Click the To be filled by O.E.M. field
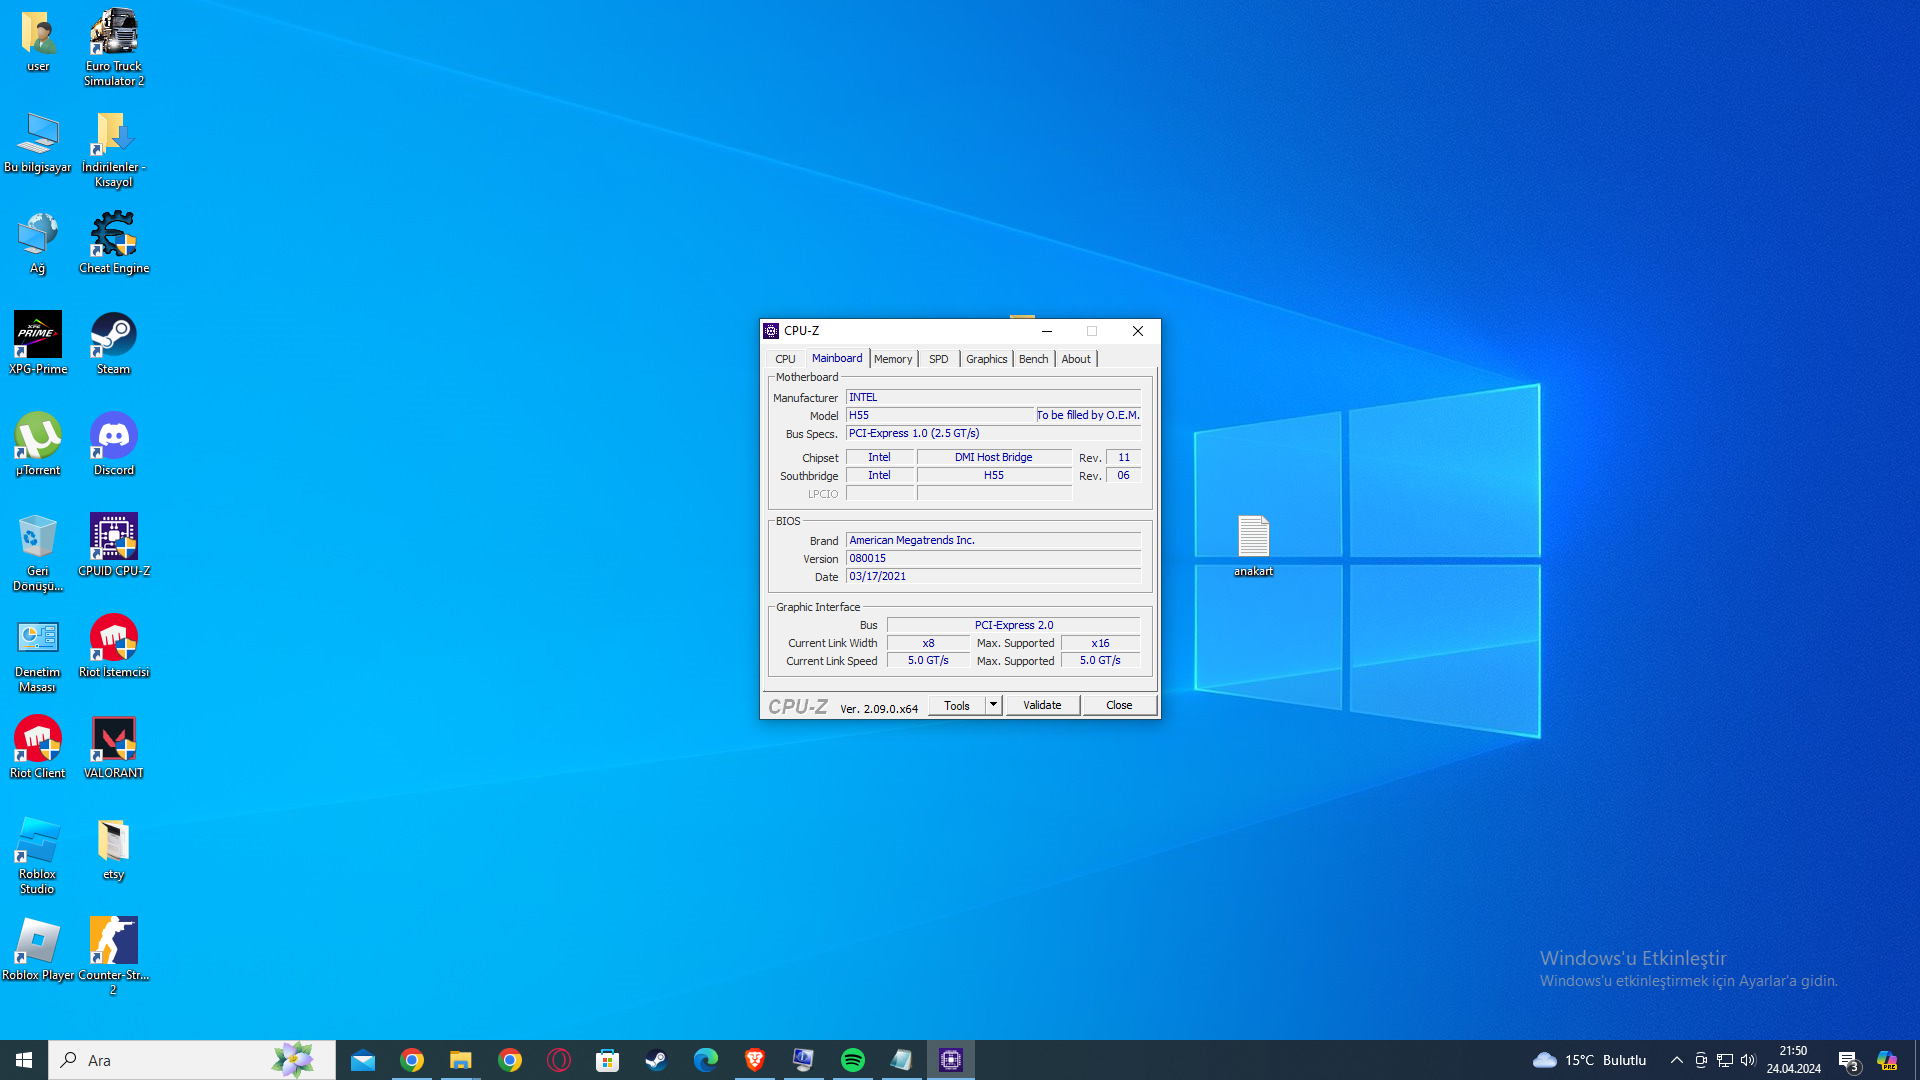The height and width of the screenshot is (1080, 1920). click(1088, 415)
